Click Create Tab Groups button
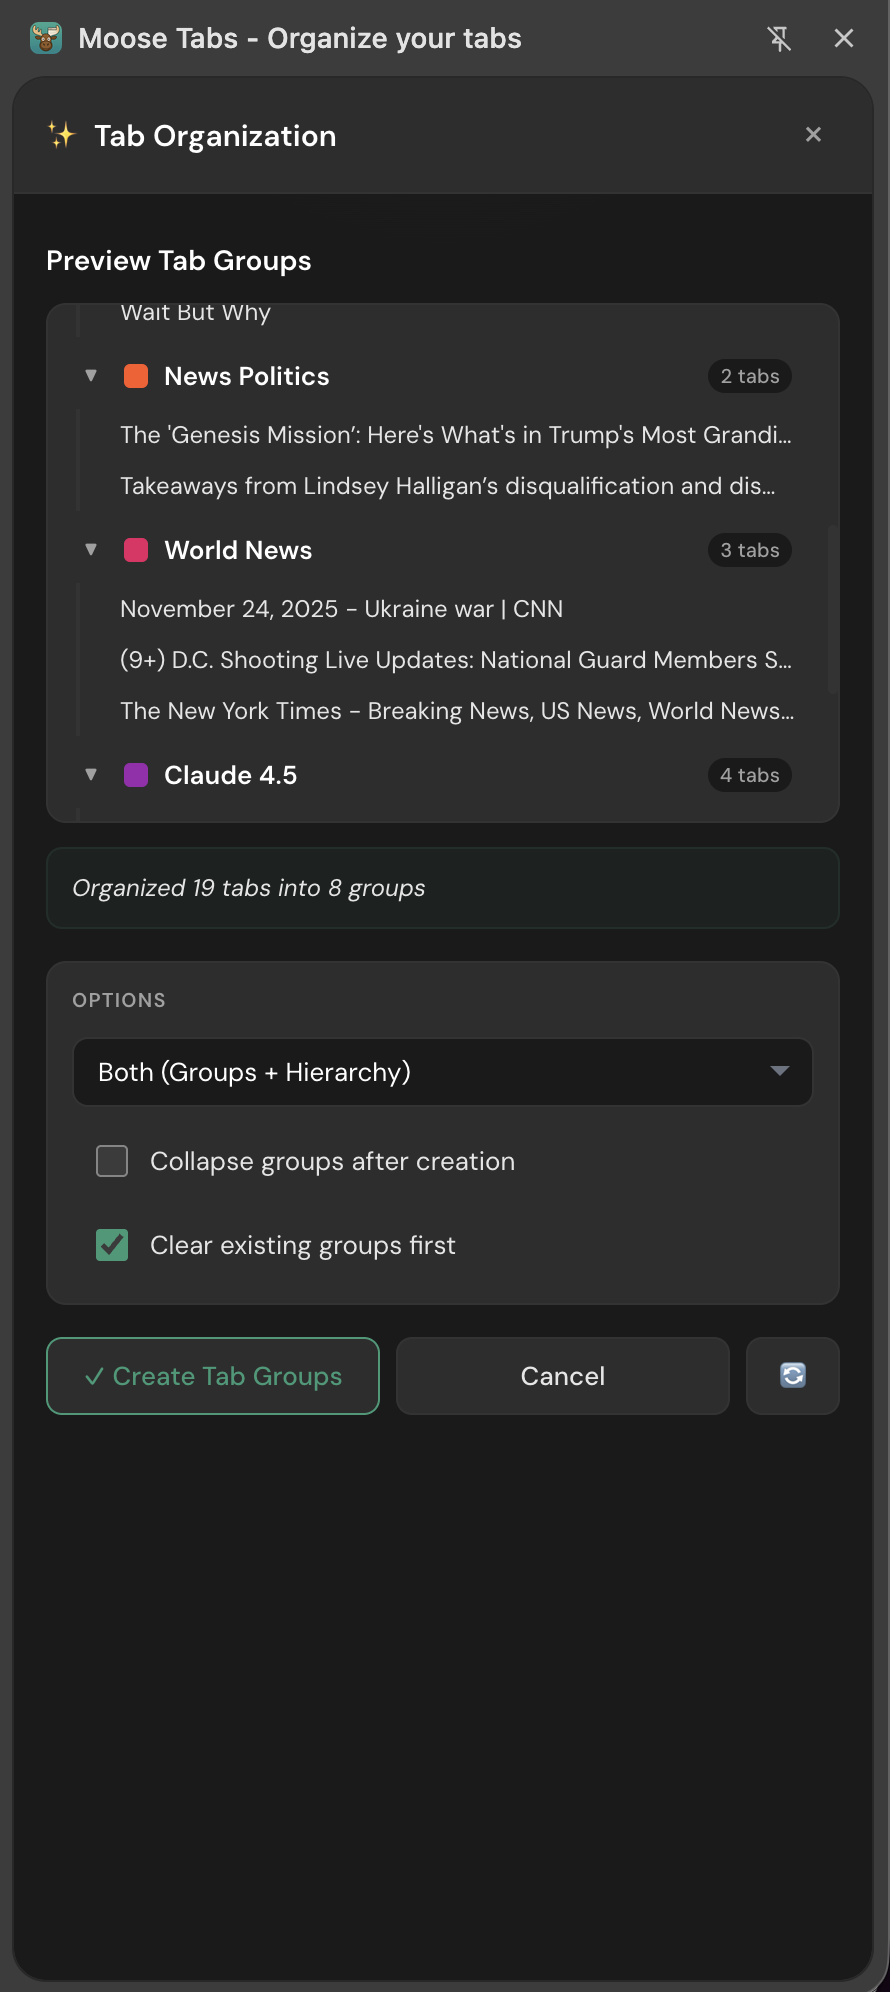Screen dimensions: 890x1992 tap(213, 1376)
